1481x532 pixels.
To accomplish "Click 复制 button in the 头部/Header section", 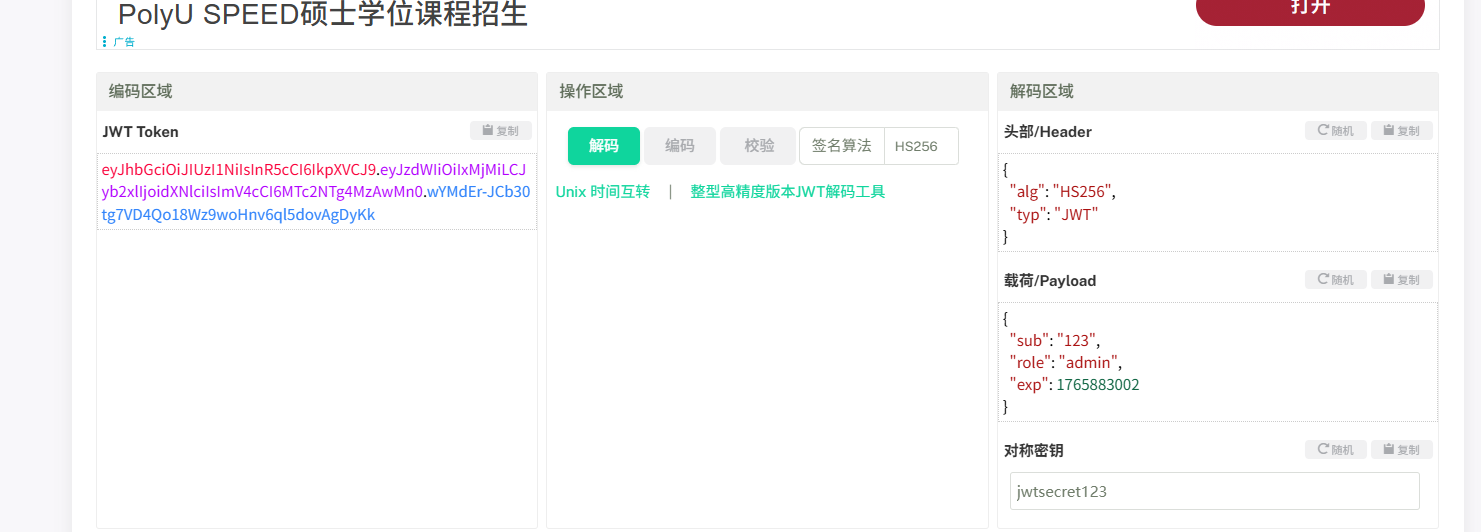I will [1401, 131].
